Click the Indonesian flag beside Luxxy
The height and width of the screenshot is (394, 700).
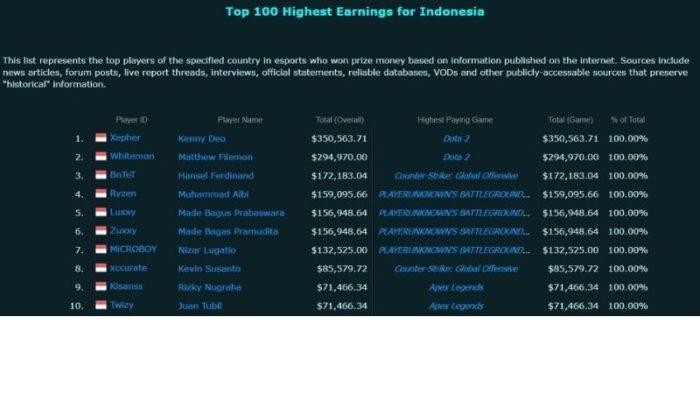tap(101, 212)
